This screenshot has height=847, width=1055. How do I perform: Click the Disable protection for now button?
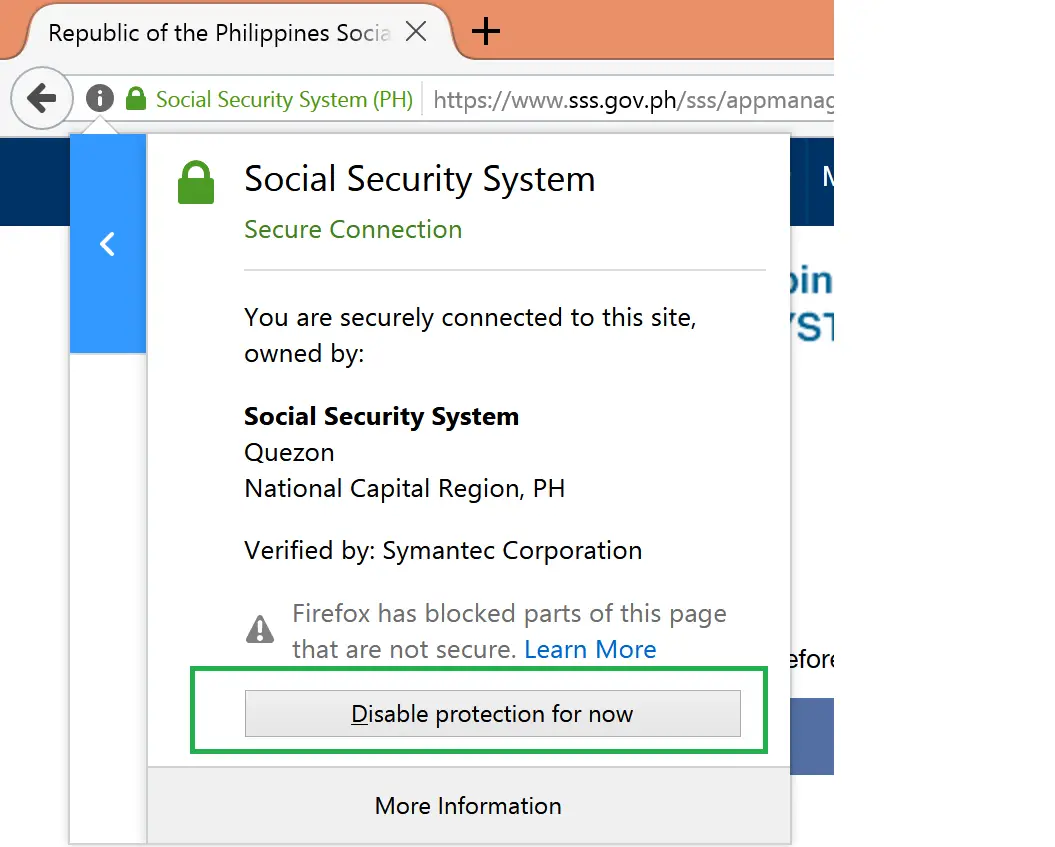click(x=493, y=713)
